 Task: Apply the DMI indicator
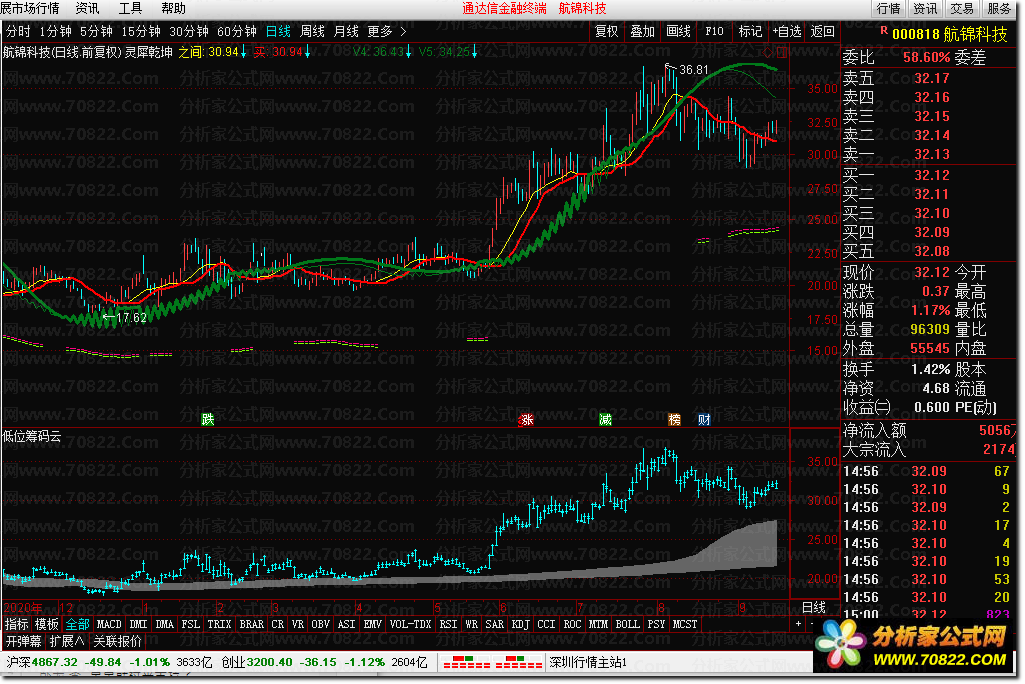(139, 624)
